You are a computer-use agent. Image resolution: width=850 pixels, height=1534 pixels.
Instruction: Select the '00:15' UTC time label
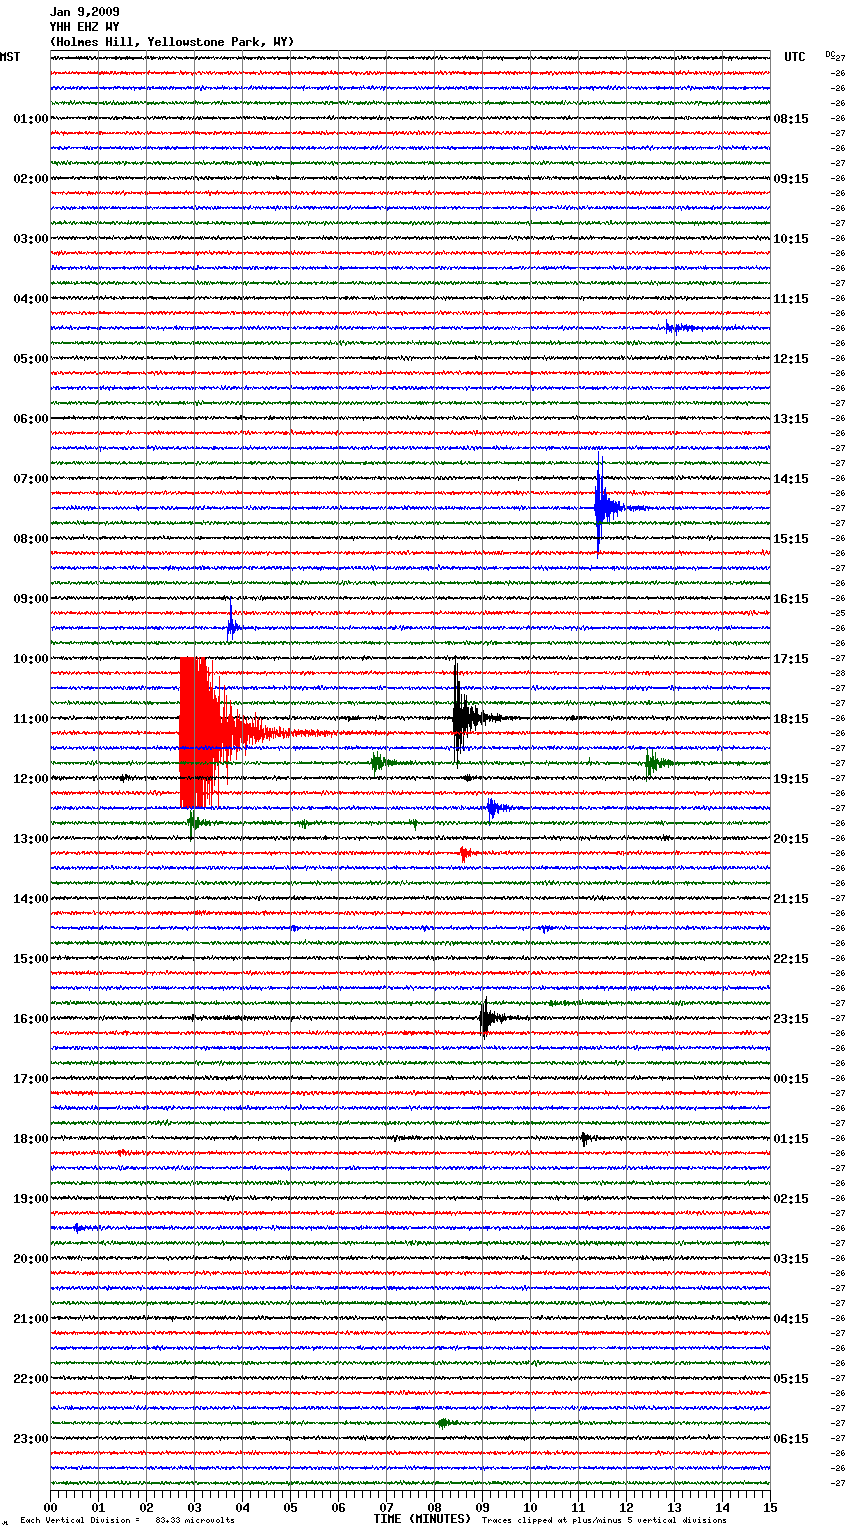tap(791, 1079)
